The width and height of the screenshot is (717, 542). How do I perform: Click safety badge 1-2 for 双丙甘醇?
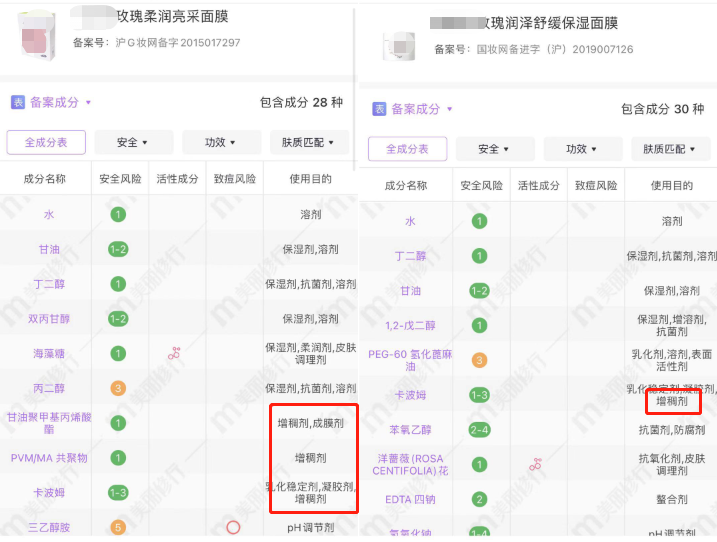click(118, 319)
